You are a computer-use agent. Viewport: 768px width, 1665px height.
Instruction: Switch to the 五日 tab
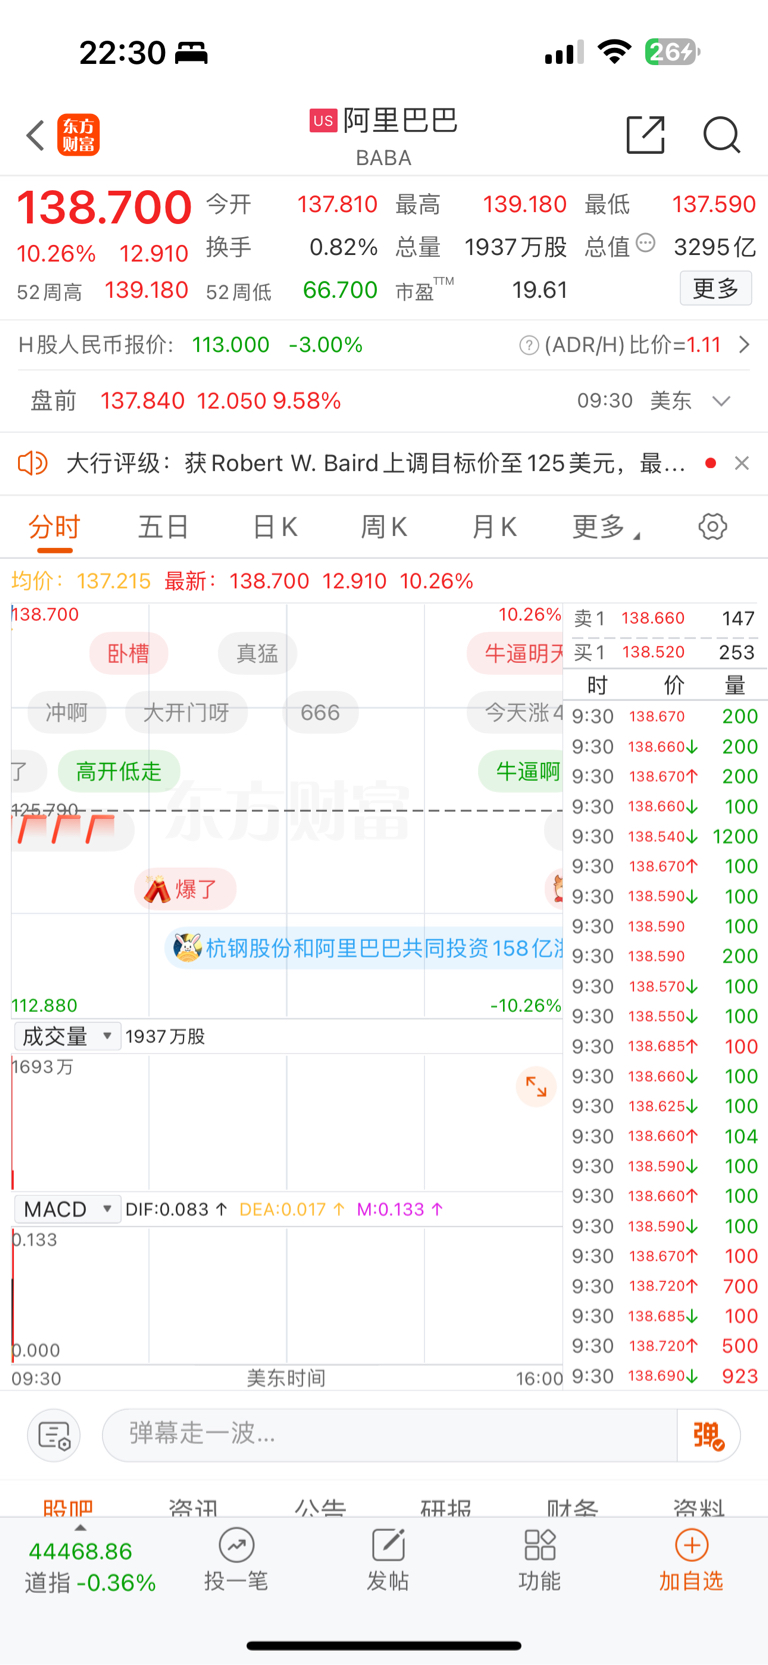(163, 527)
